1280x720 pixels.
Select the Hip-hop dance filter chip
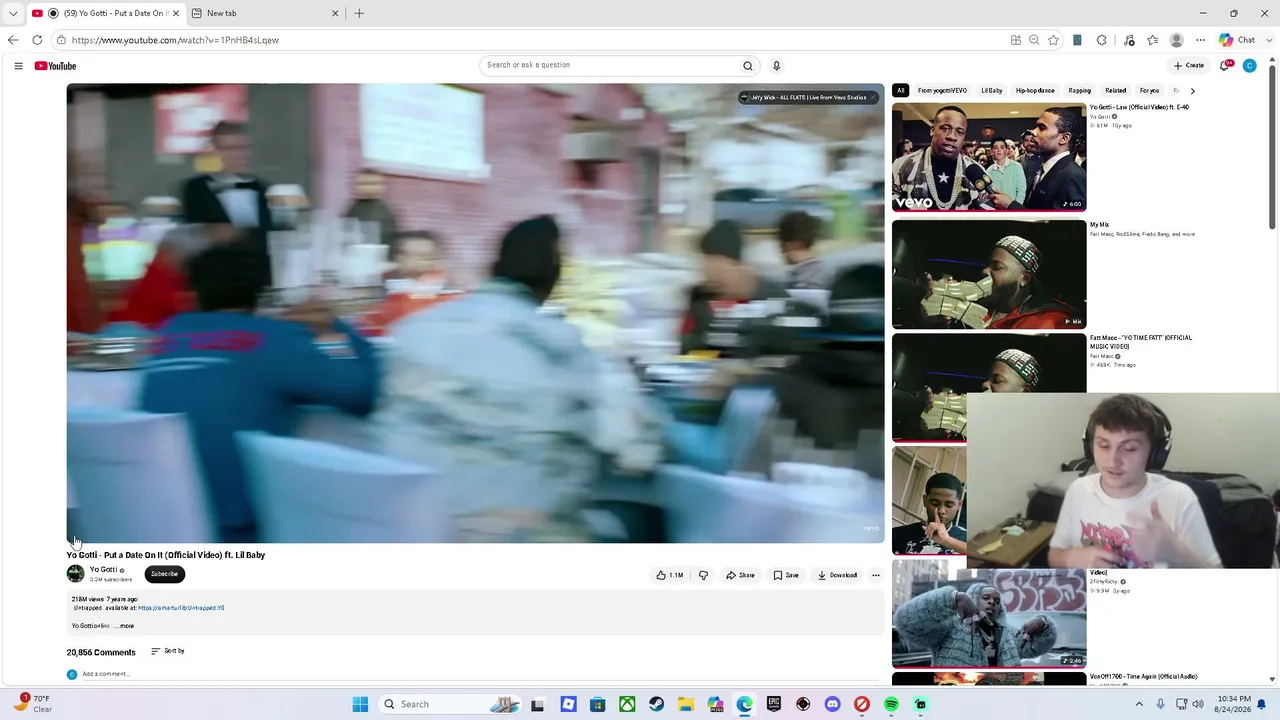pos(1035,91)
